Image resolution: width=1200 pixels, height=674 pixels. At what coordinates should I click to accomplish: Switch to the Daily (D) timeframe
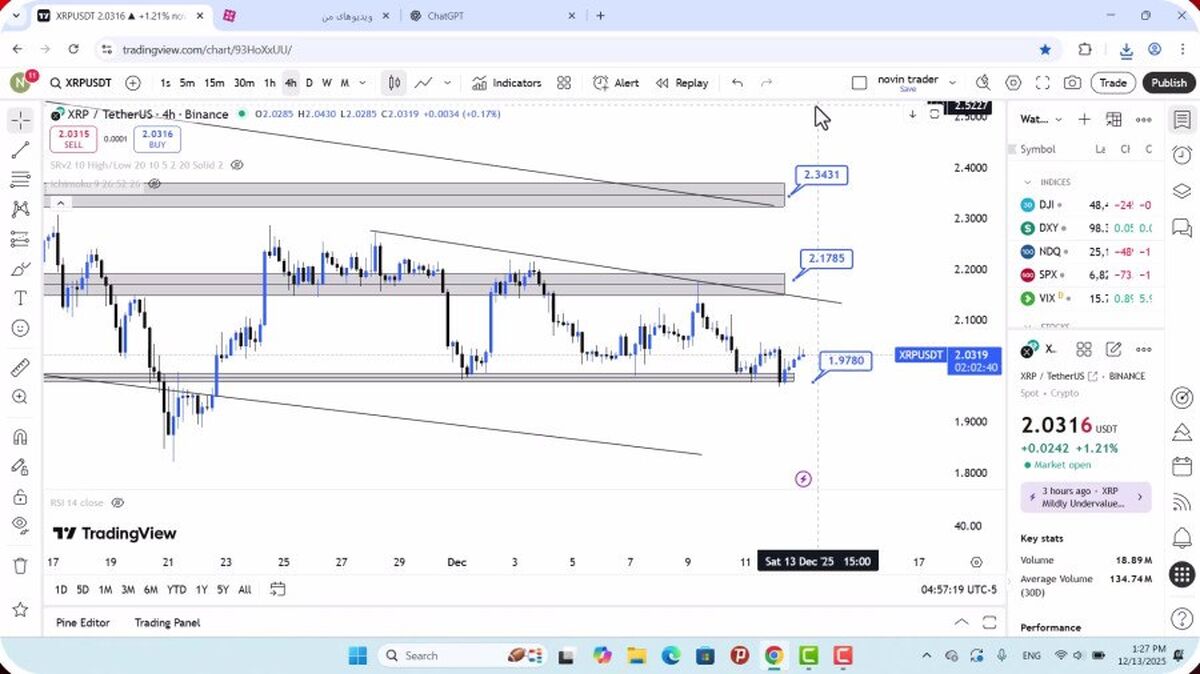click(309, 83)
